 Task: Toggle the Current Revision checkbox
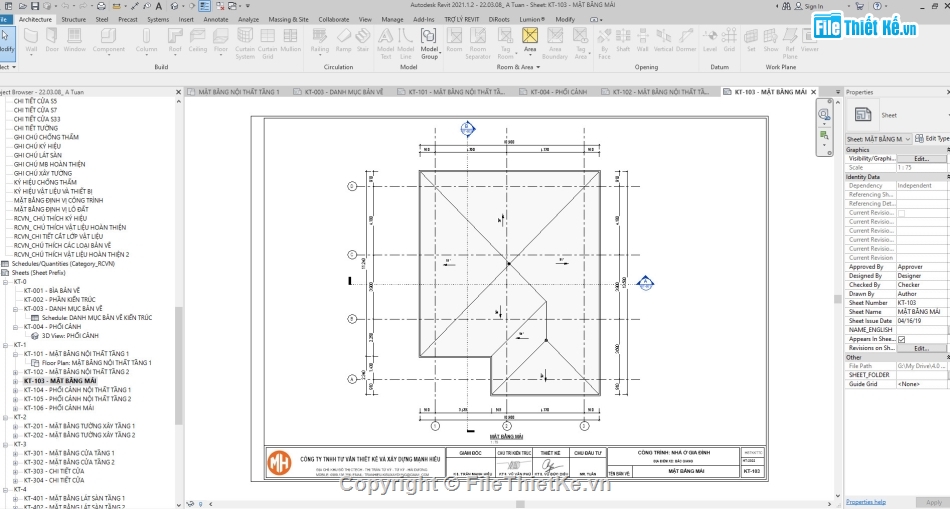pos(901,213)
